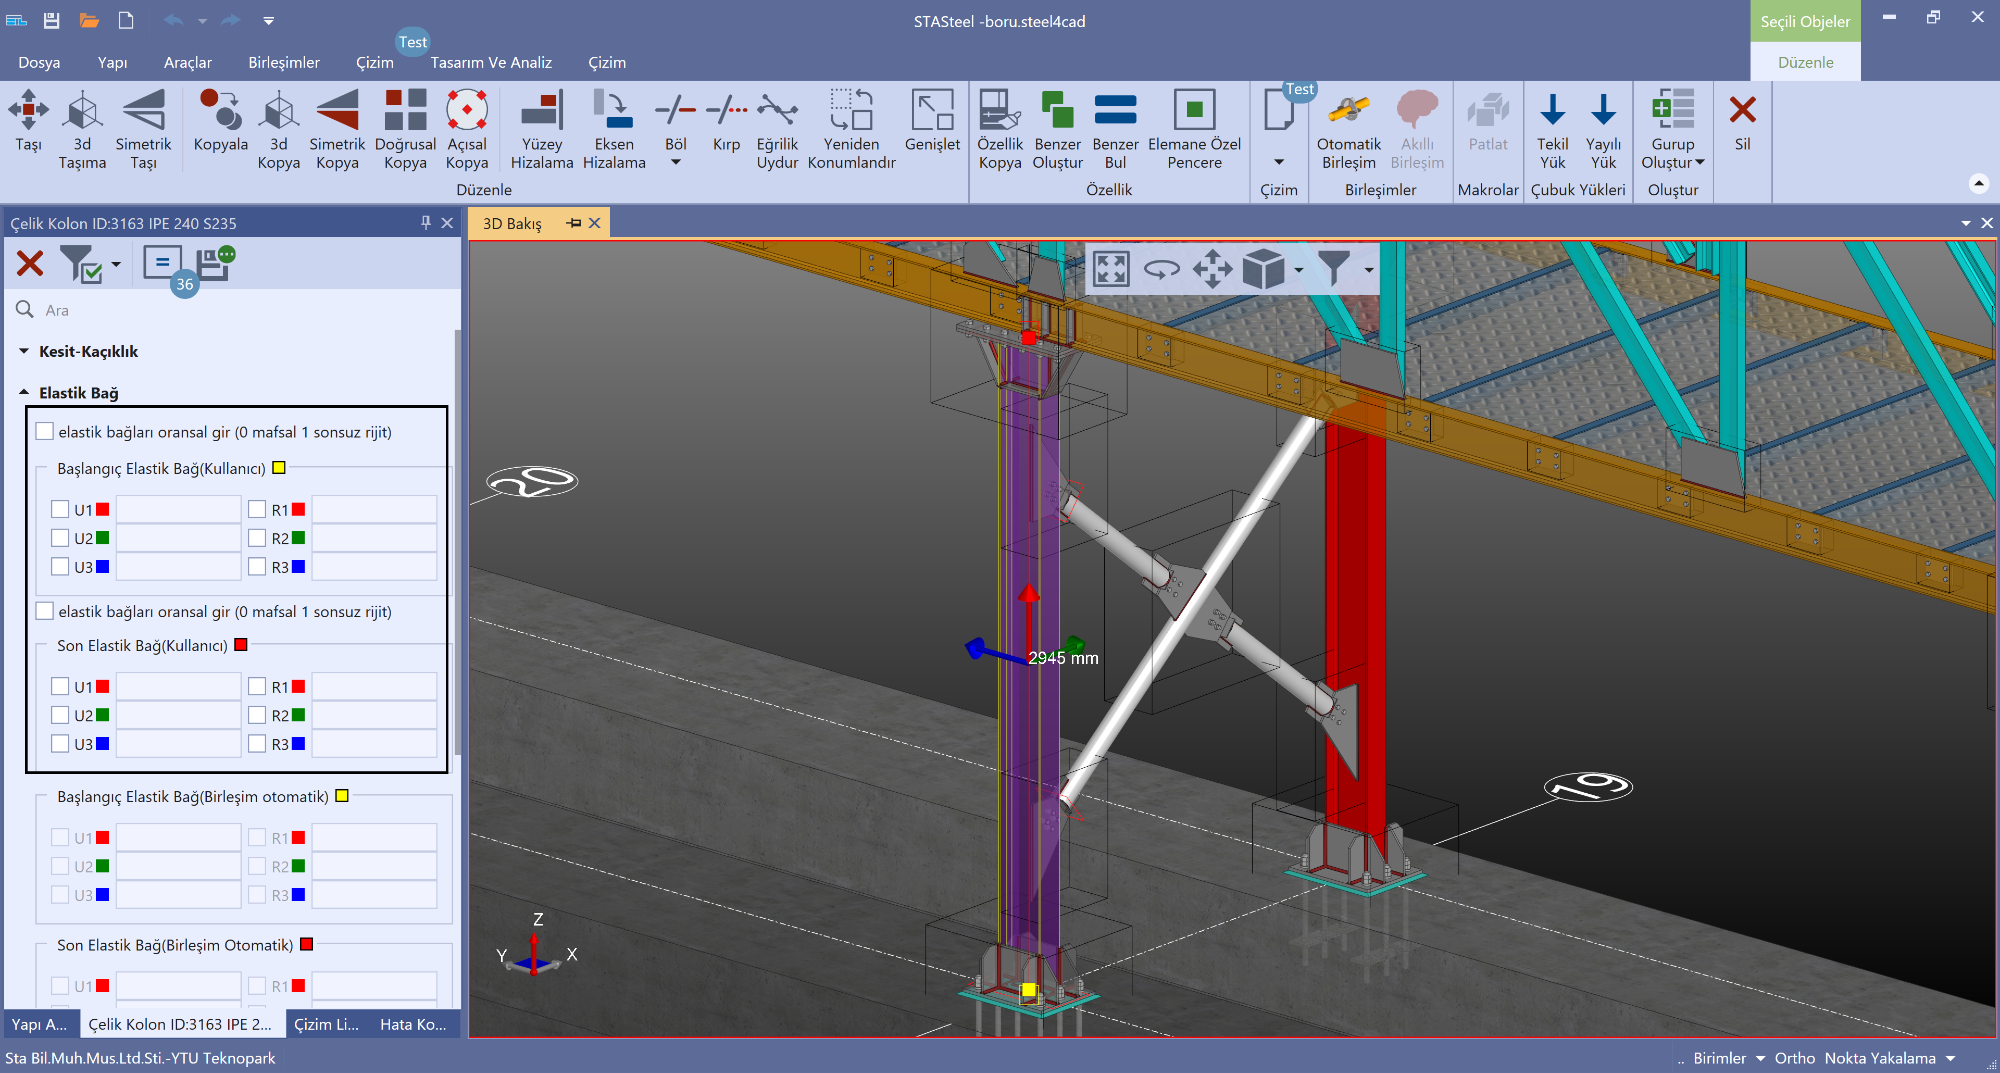Open the Gurup Oluştur dropdown

coord(1699,163)
